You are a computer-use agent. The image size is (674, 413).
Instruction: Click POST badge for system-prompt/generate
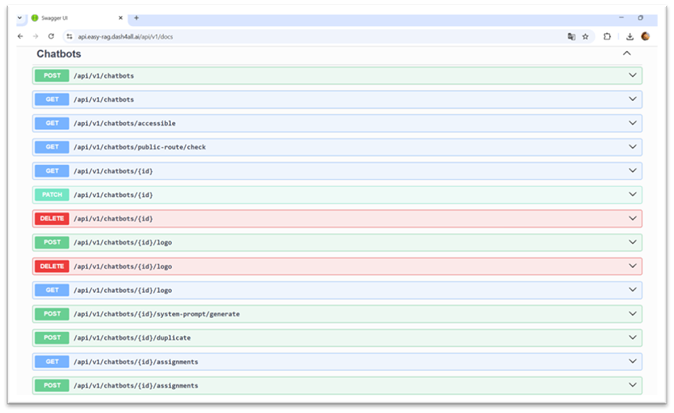(x=52, y=314)
